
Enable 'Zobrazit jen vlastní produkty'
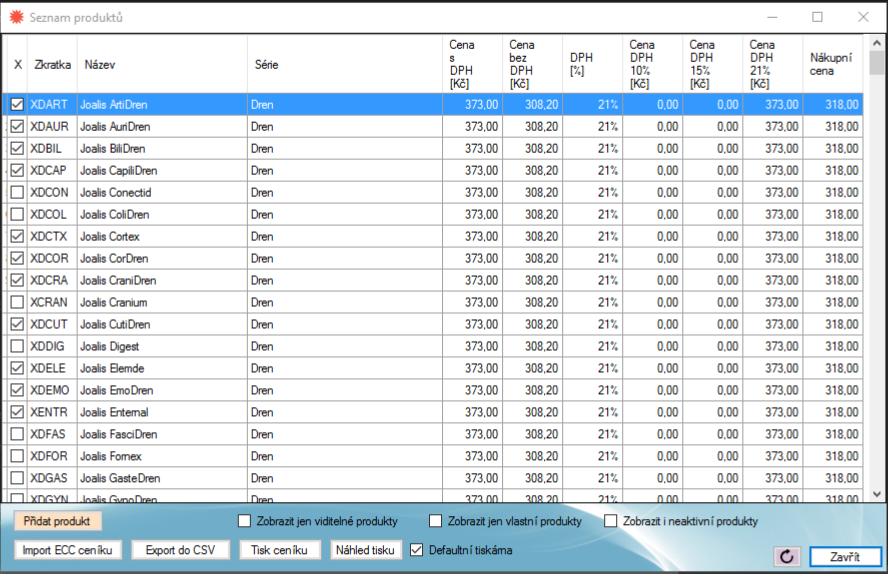tap(435, 521)
